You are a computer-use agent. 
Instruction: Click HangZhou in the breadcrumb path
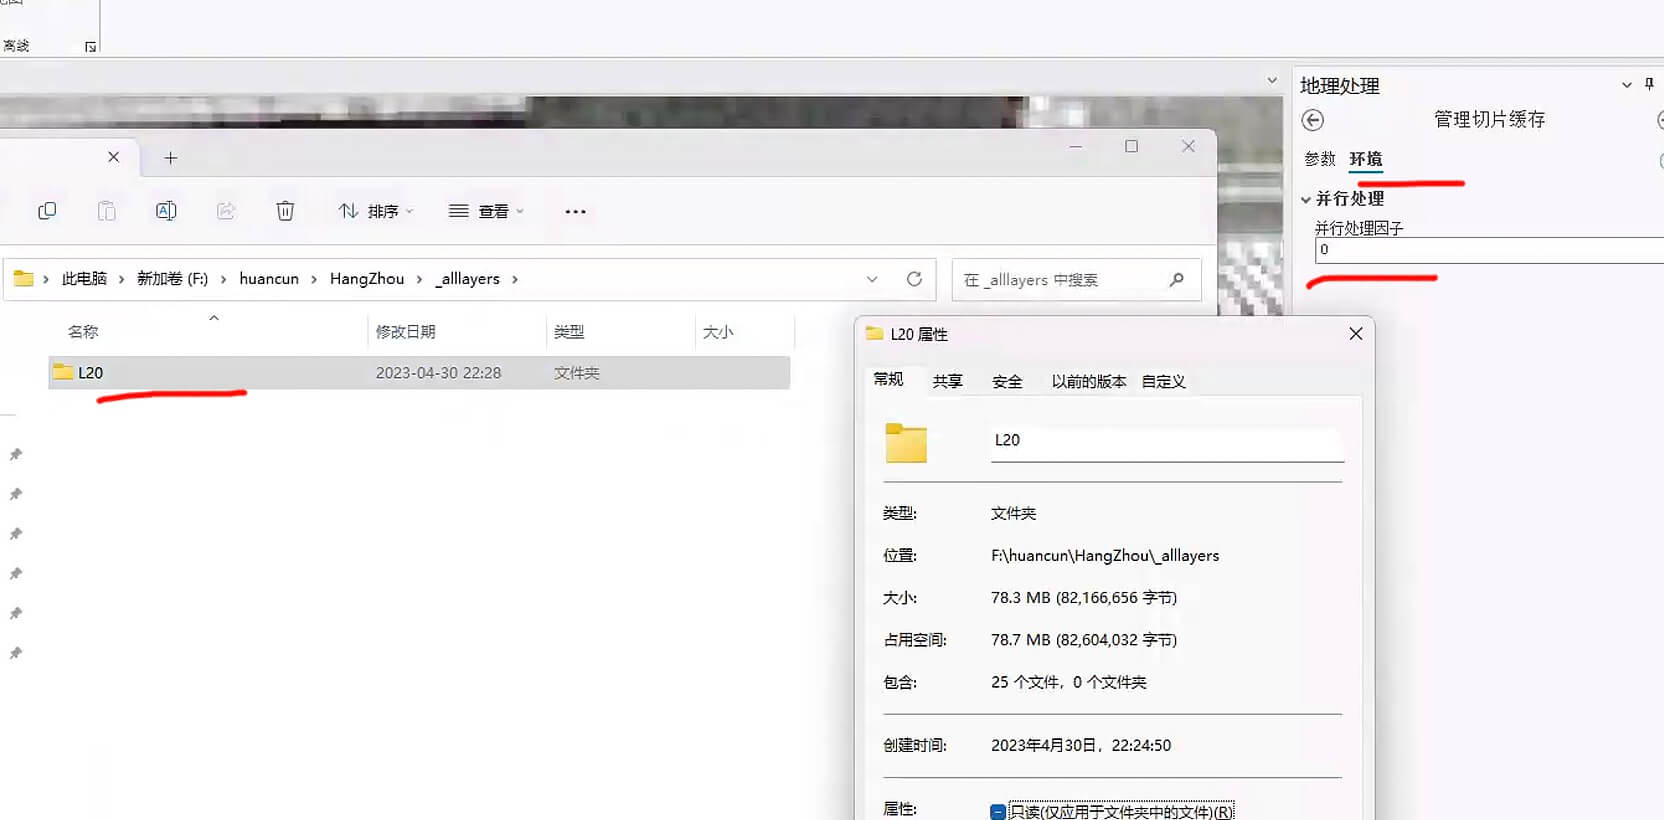367,279
